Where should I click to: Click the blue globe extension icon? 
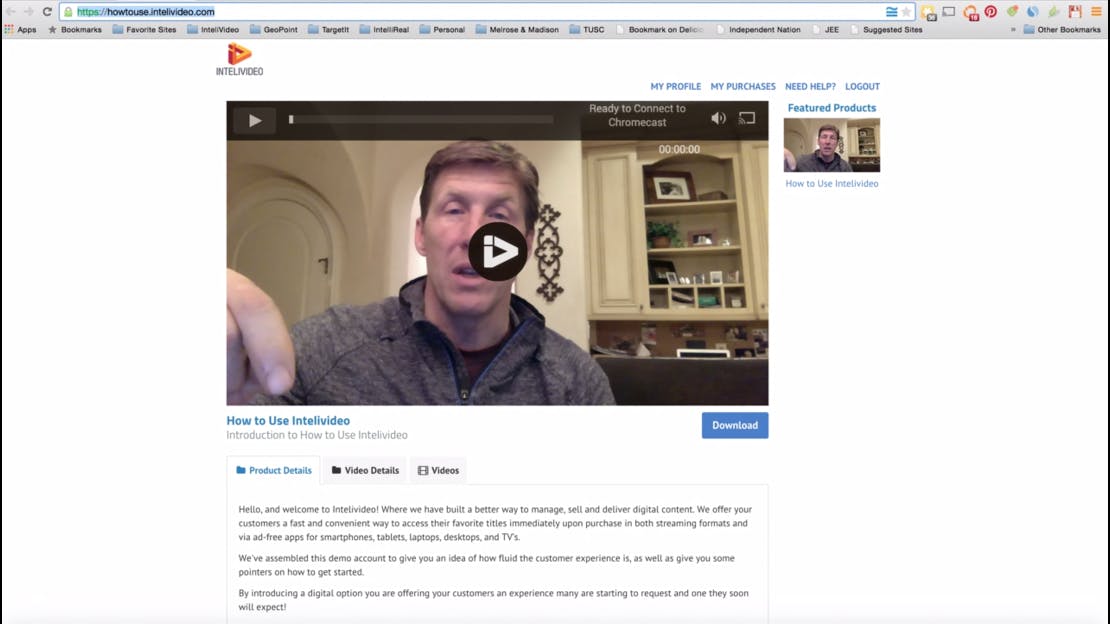[1033, 11]
